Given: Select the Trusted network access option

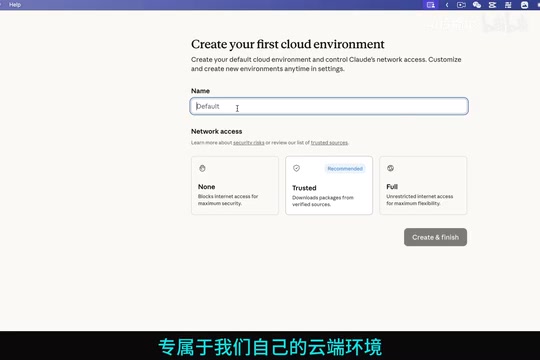Looking at the screenshot, I should pos(329,186).
